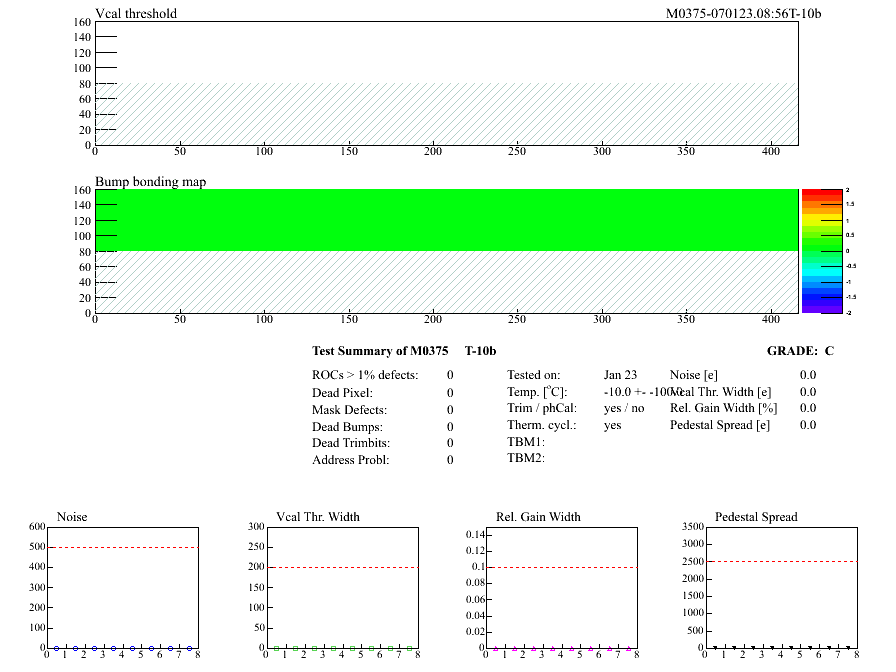The height and width of the screenshot is (672, 896).
Task: Click the "Pedestal Spread" plot title
Action: (x=756, y=517)
